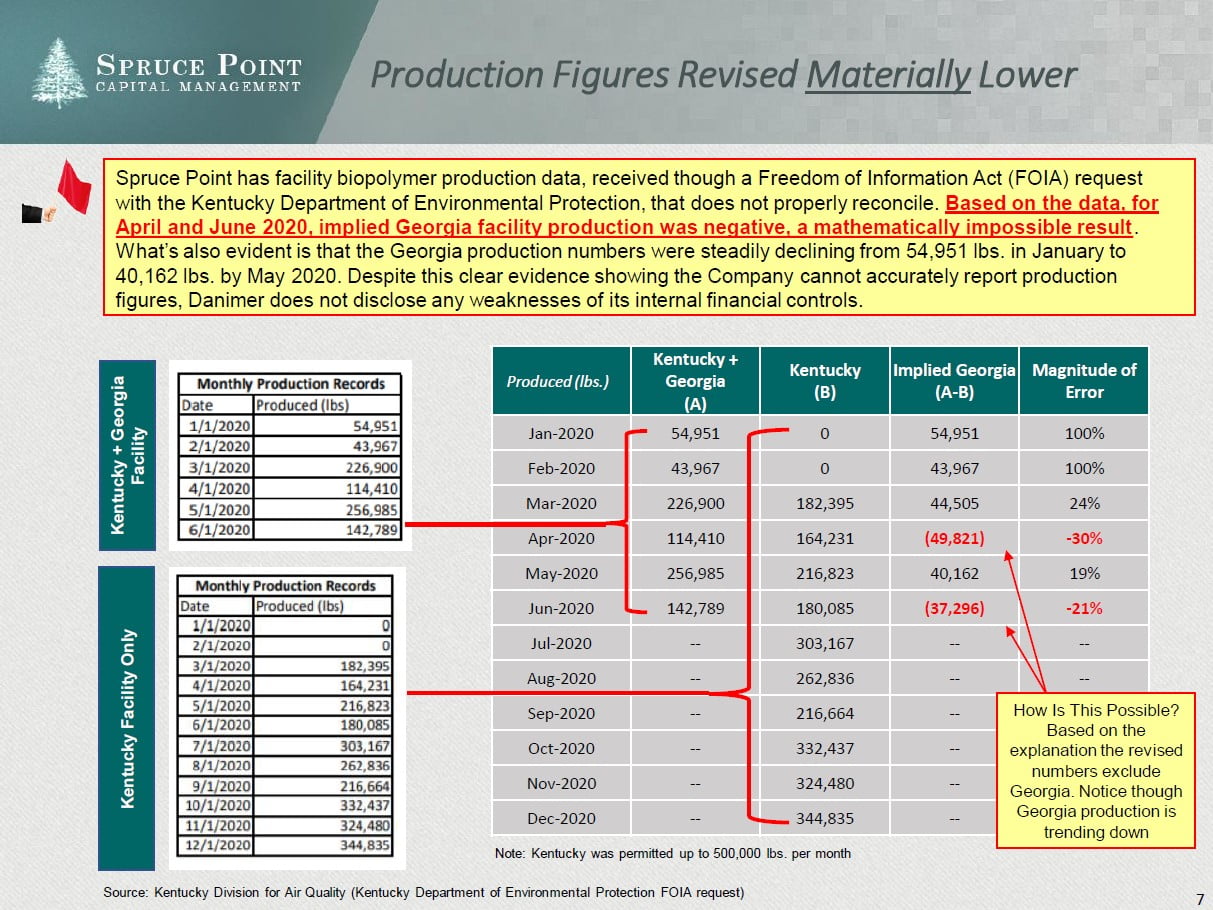
Task: Click the 'Kentucky Facility Only' vertical green label
Action: pyautogui.click(x=126, y=718)
